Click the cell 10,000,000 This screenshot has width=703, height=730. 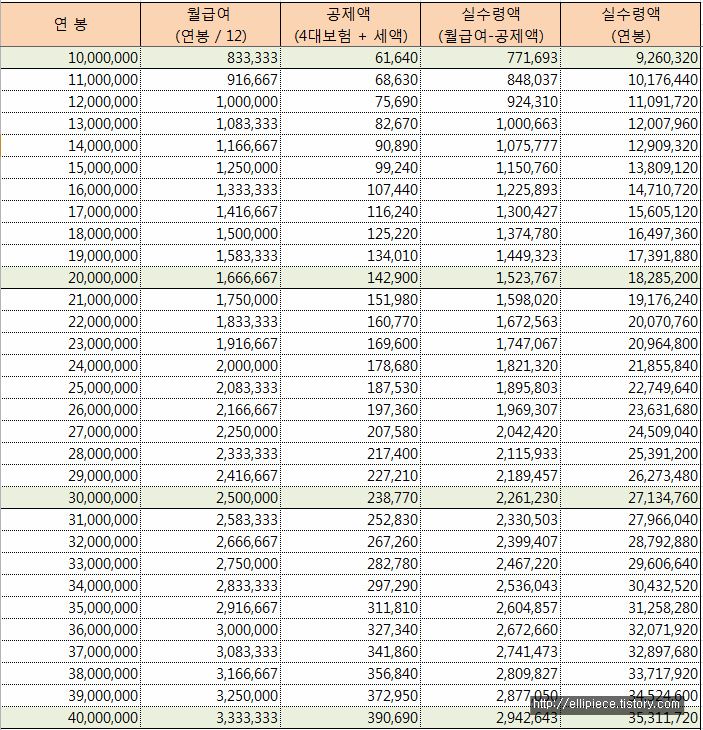70,58
